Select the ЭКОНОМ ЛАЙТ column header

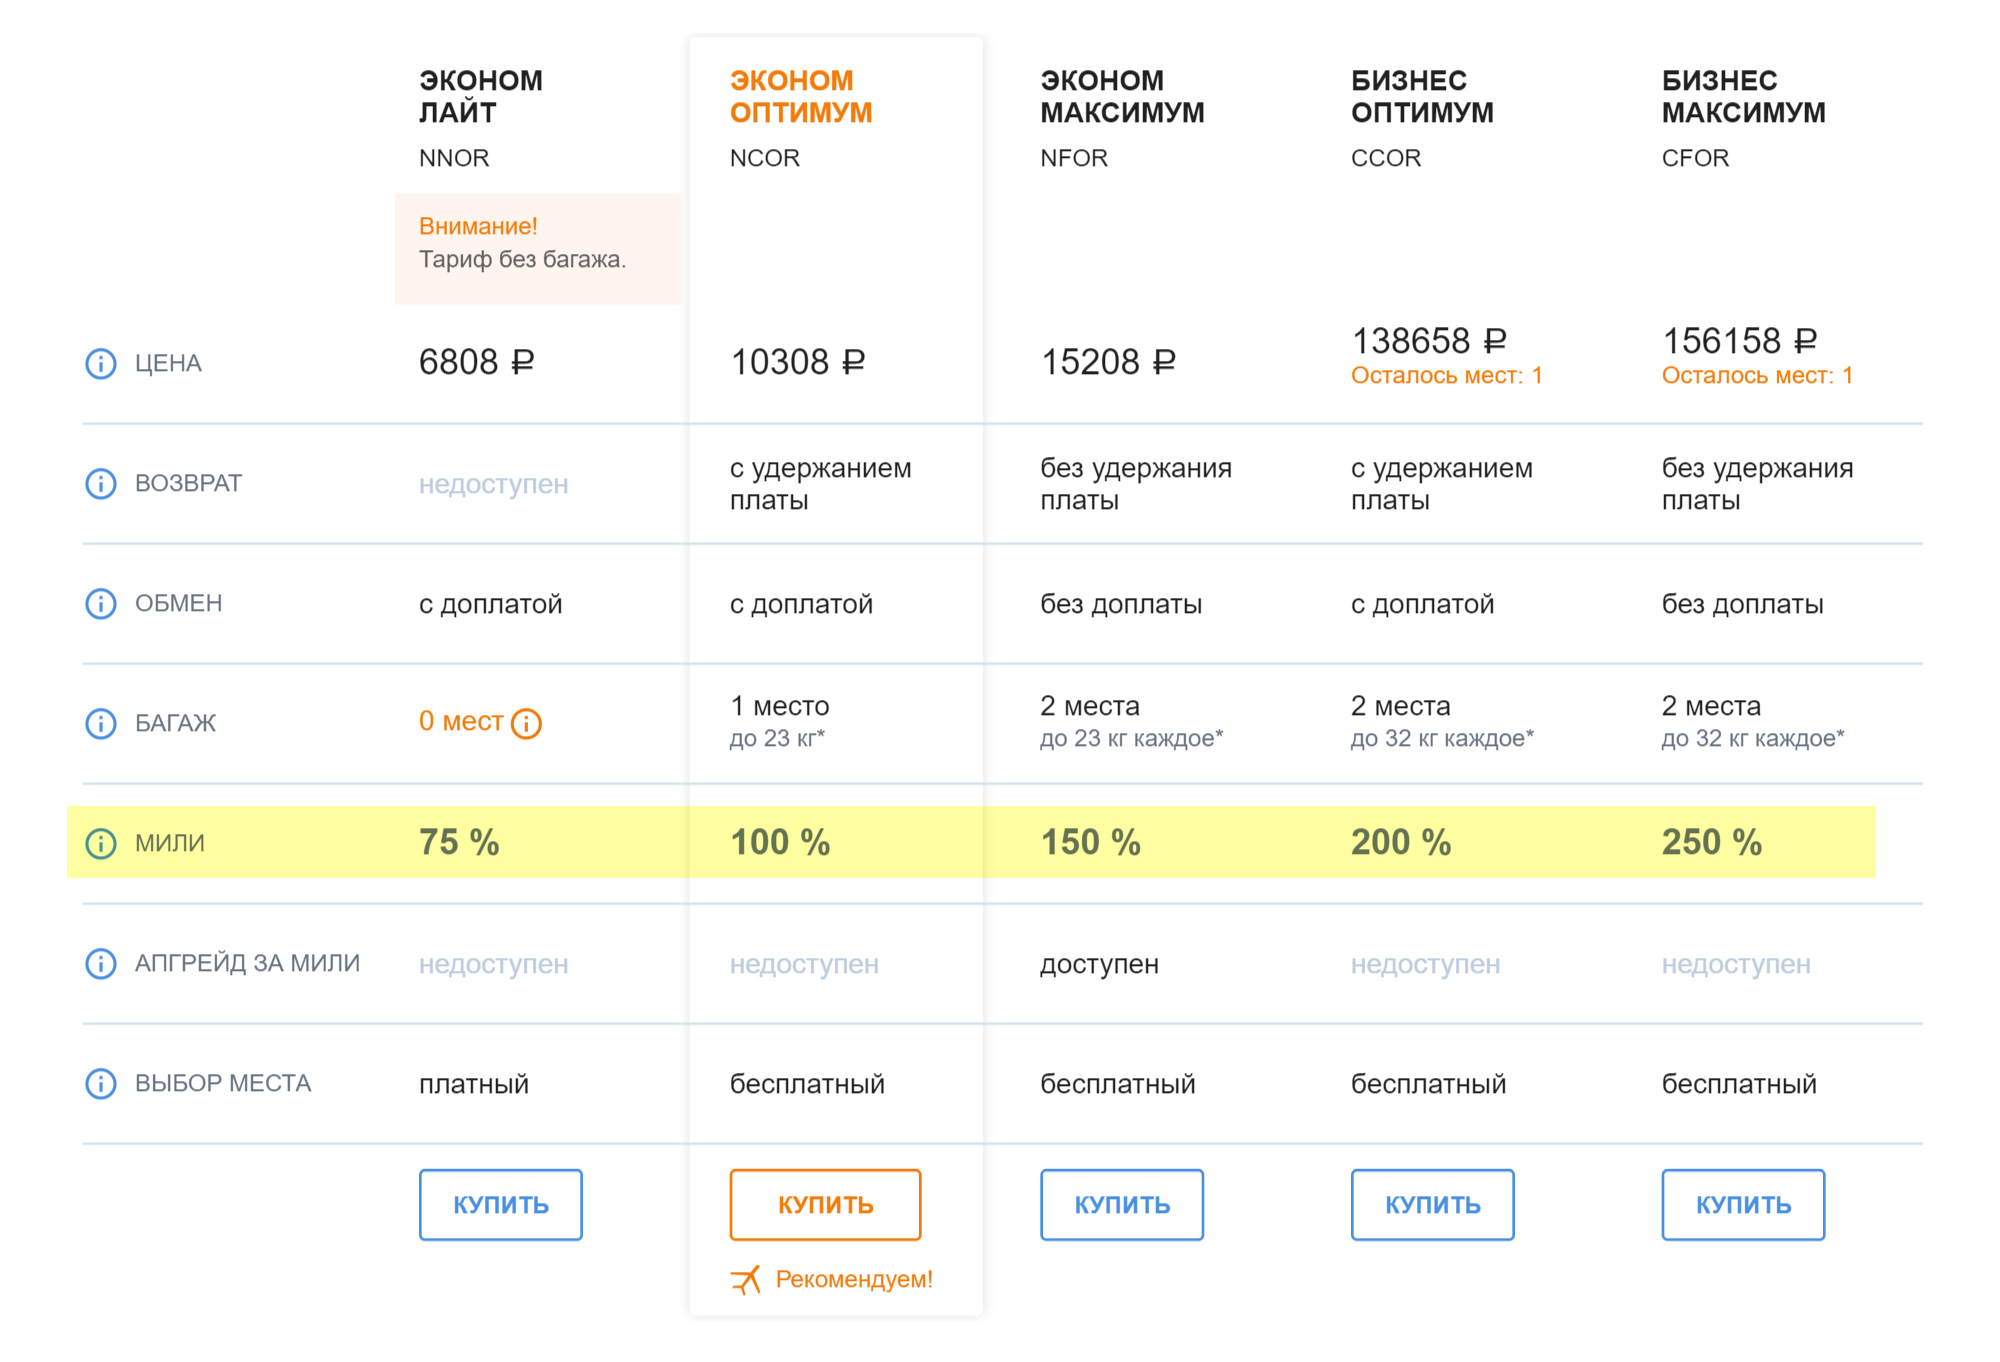[x=481, y=96]
